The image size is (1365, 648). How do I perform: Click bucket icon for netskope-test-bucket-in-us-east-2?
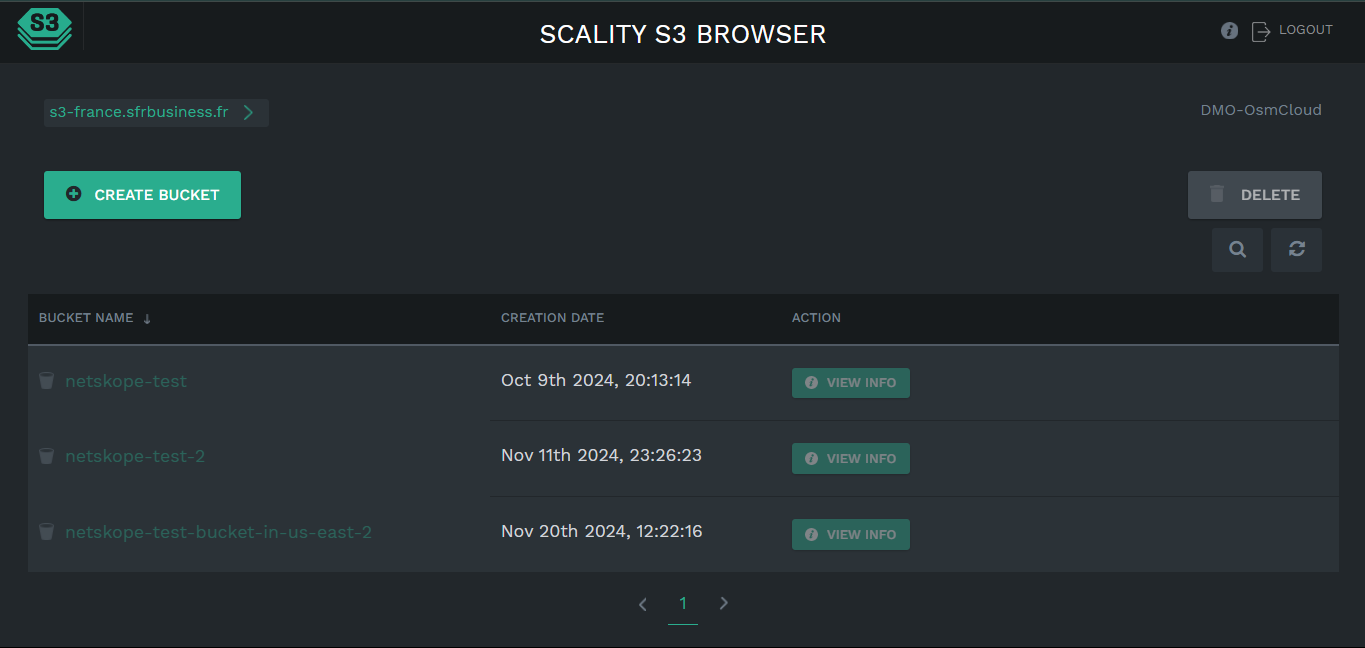click(46, 532)
